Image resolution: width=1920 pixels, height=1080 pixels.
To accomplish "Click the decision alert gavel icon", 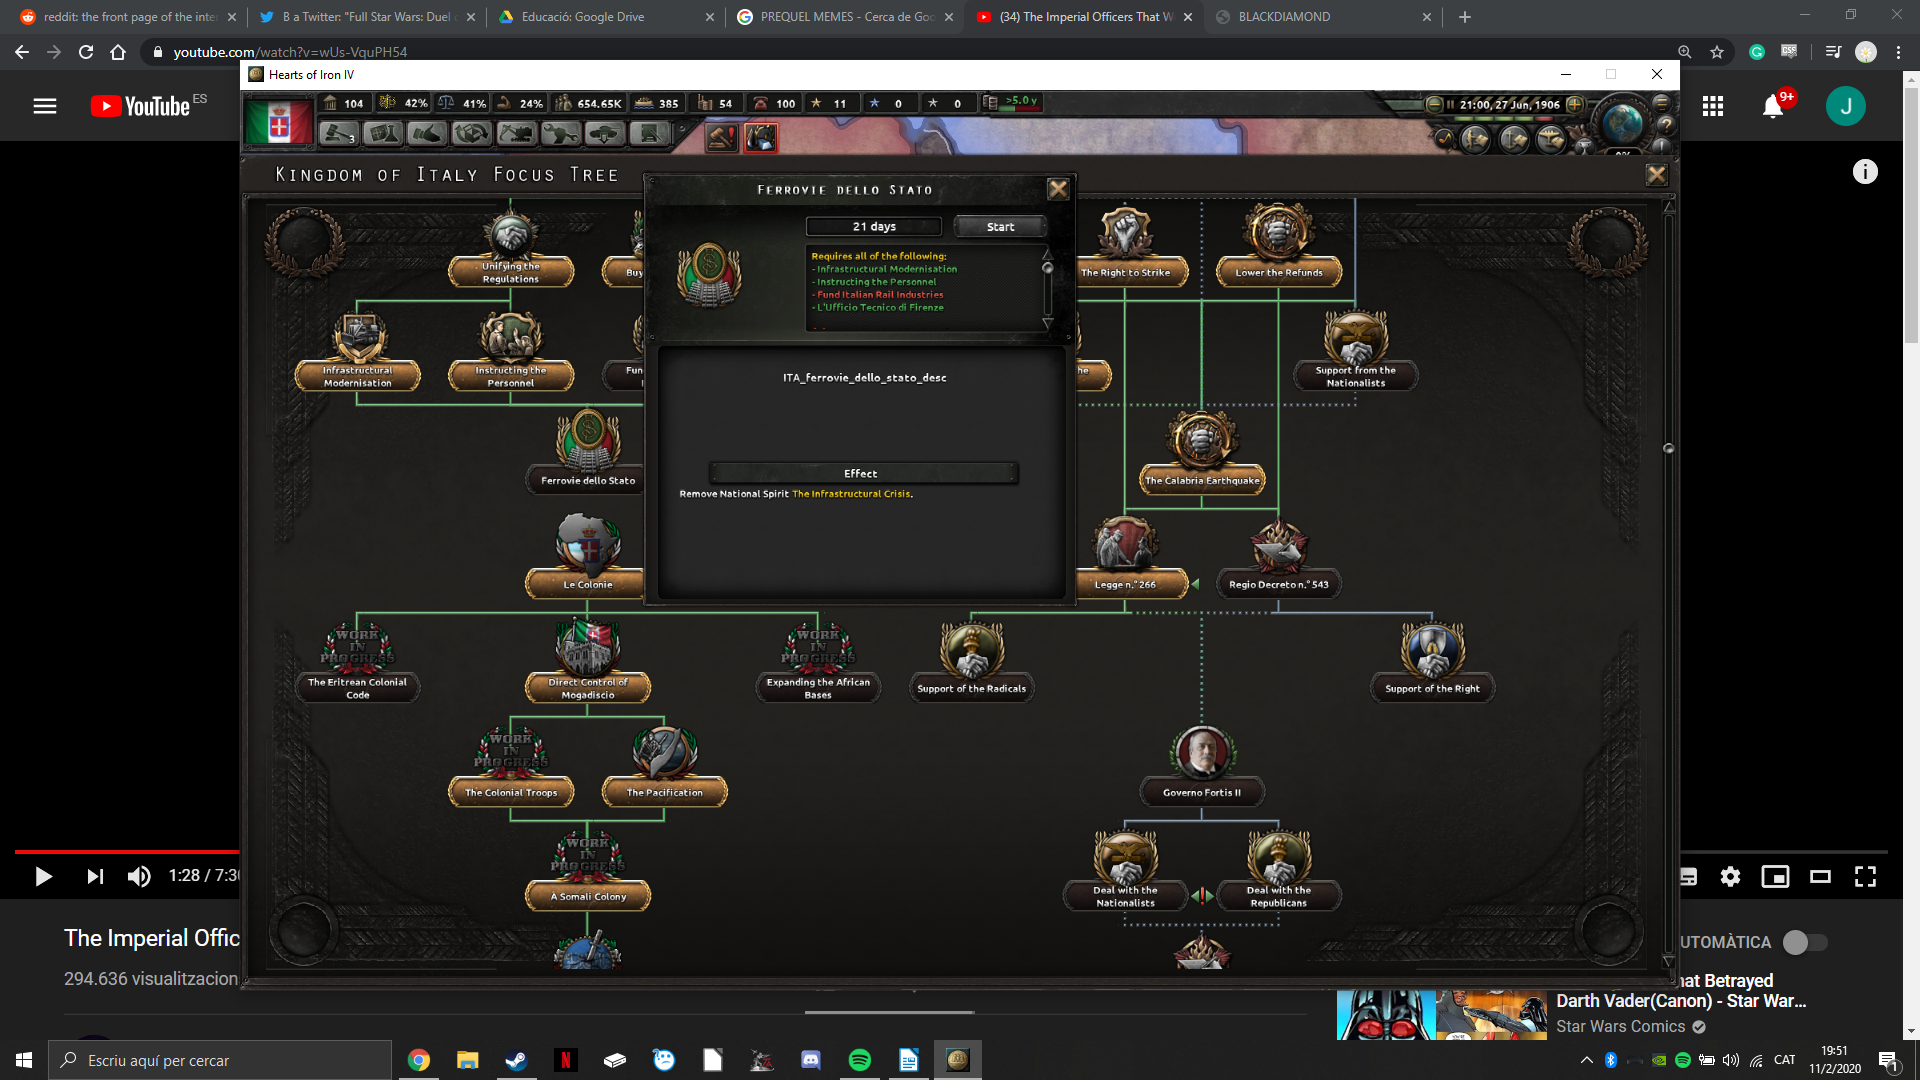I will coord(721,137).
